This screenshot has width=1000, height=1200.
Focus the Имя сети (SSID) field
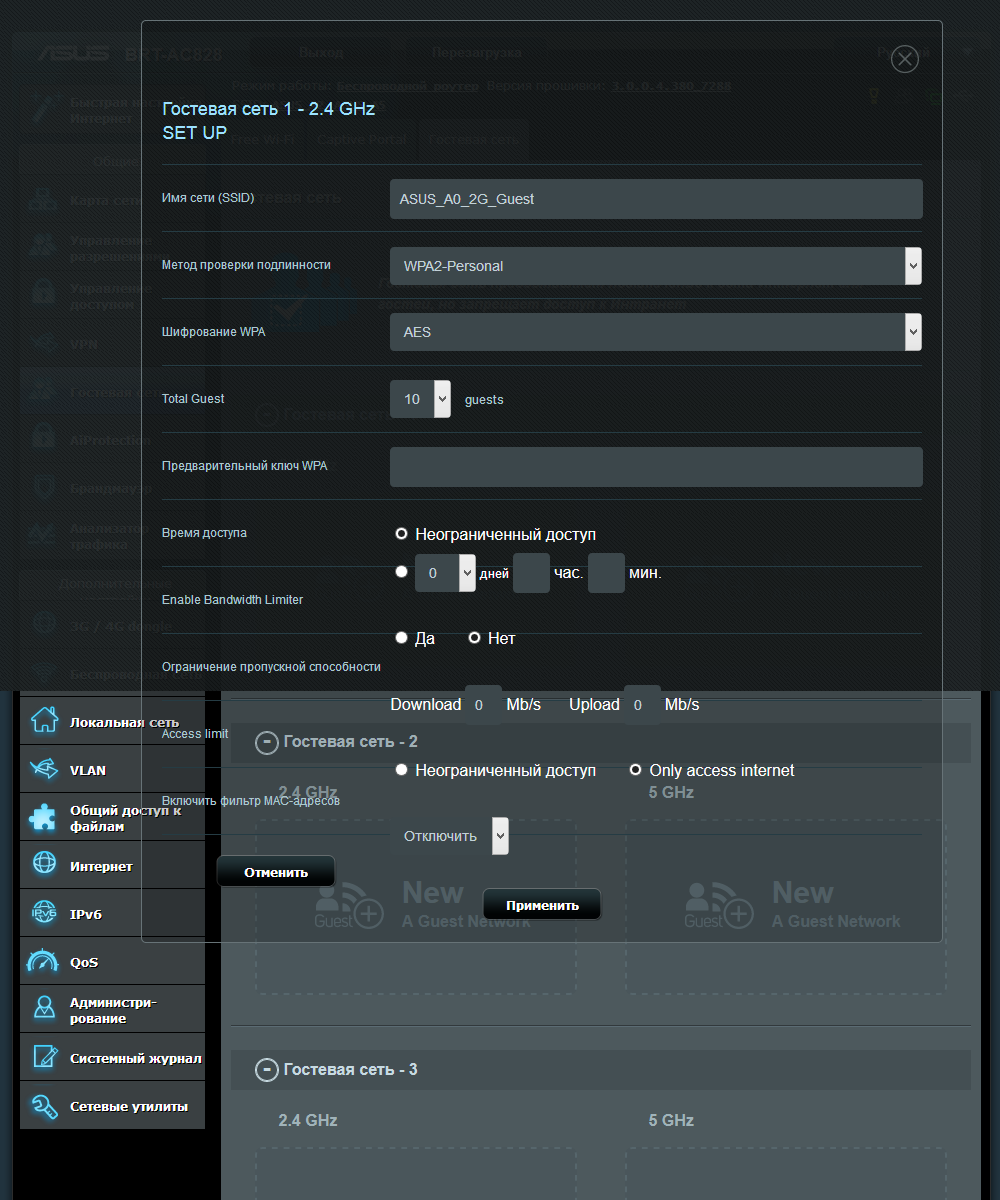[655, 199]
